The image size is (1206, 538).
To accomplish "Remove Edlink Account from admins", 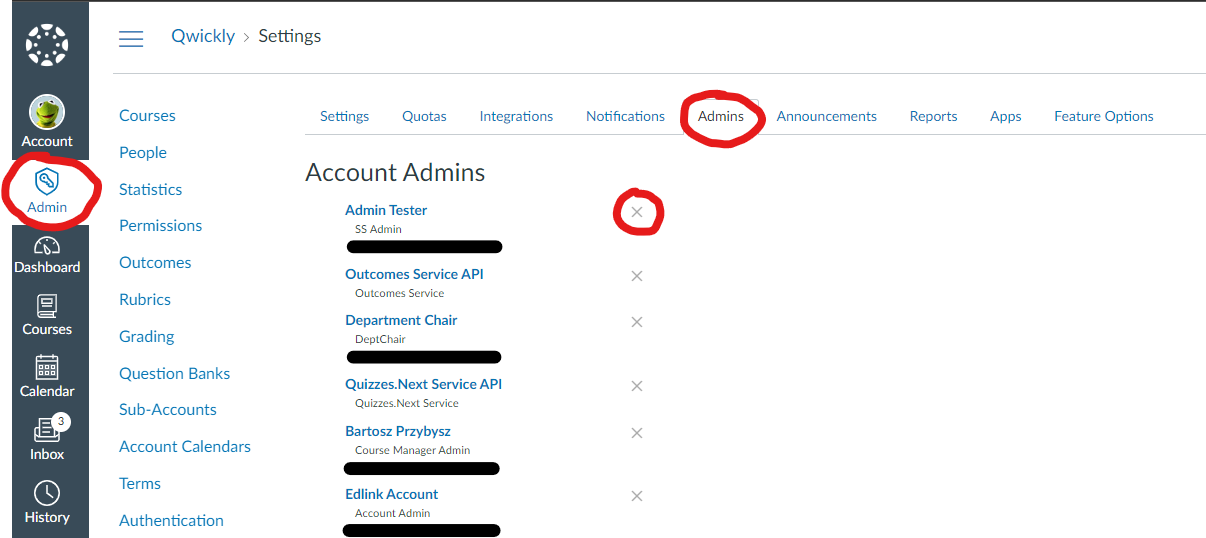I will tap(637, 496).
